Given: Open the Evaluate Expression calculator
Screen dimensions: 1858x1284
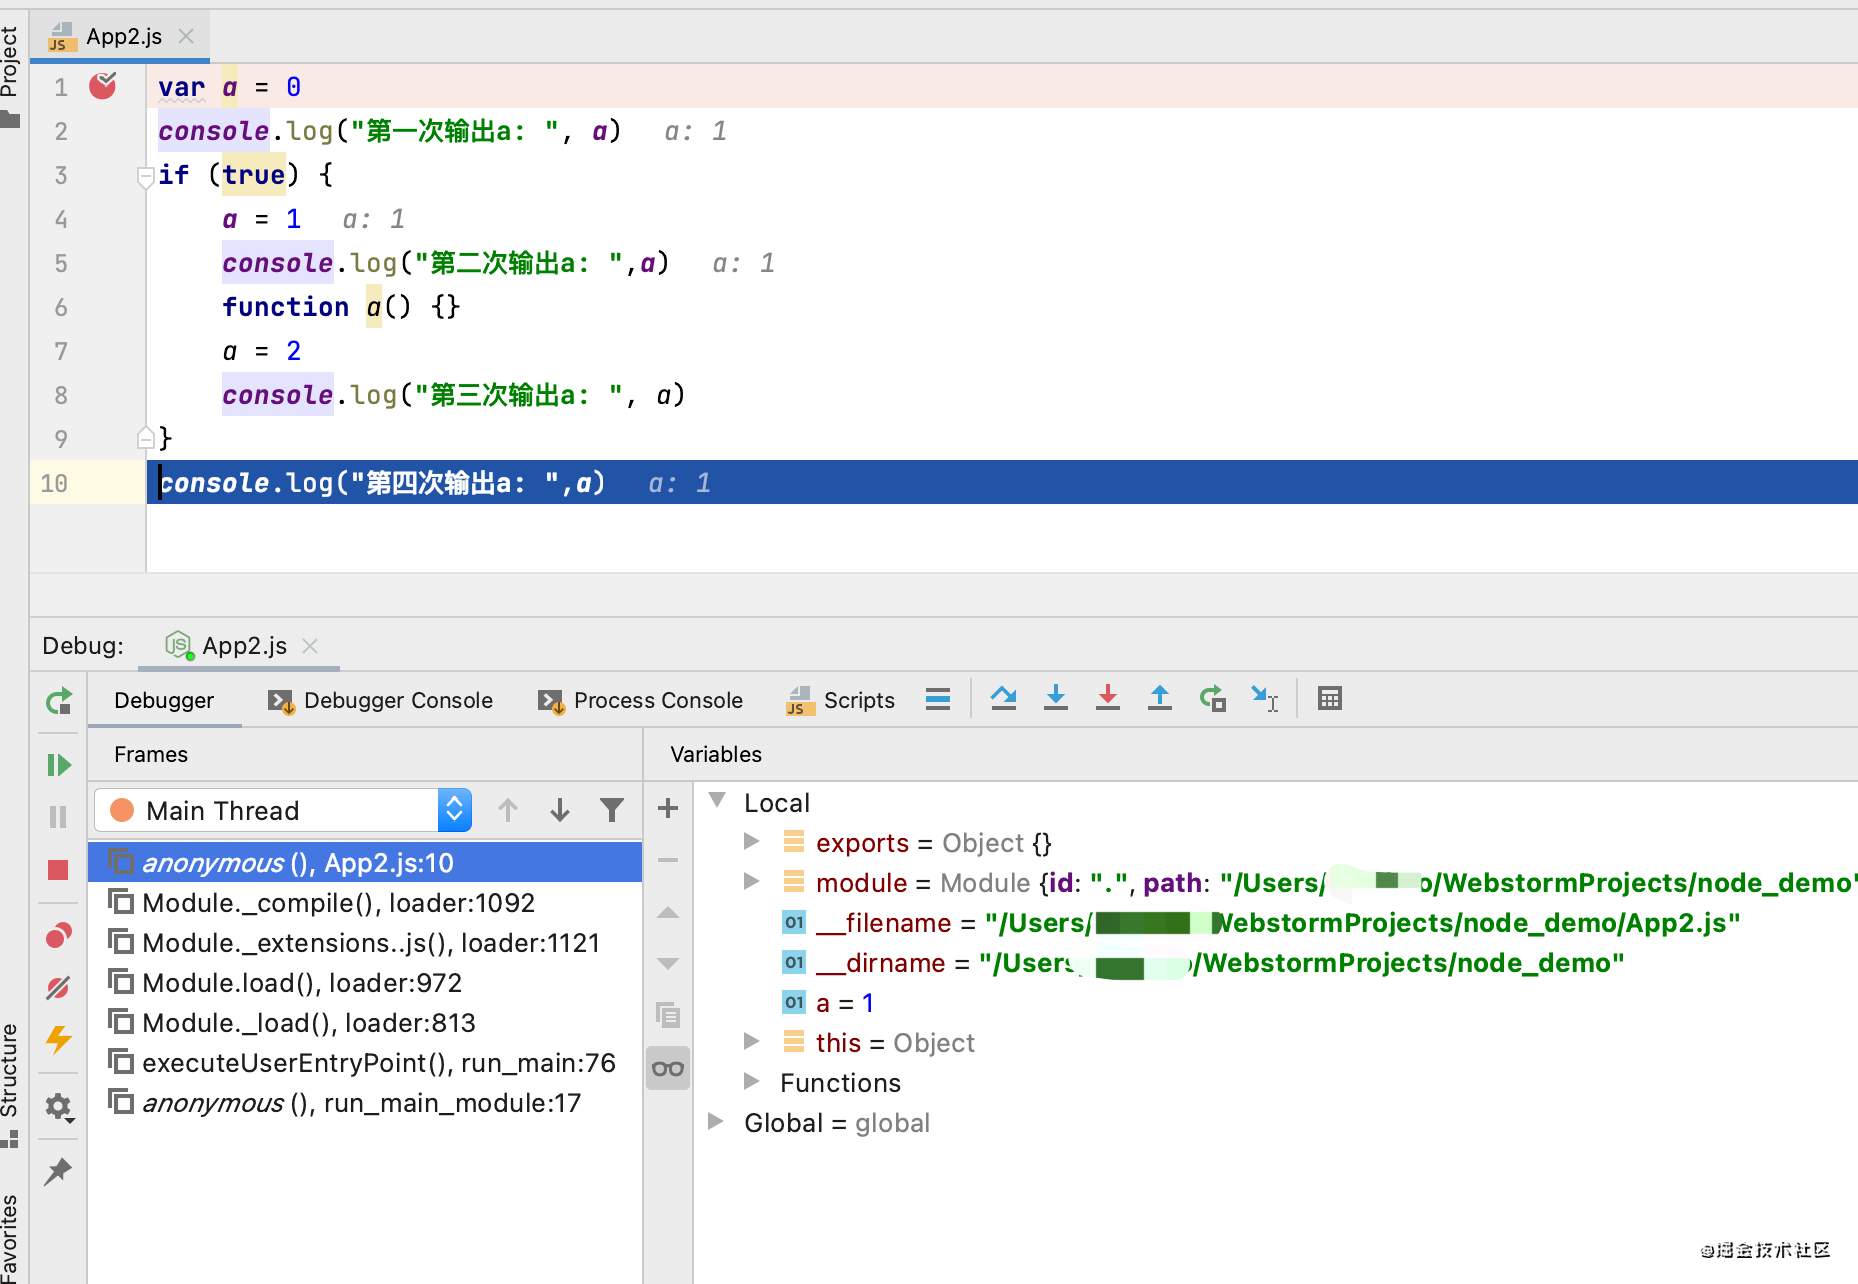Looking at the screenshot, I should pos(1330,698).
